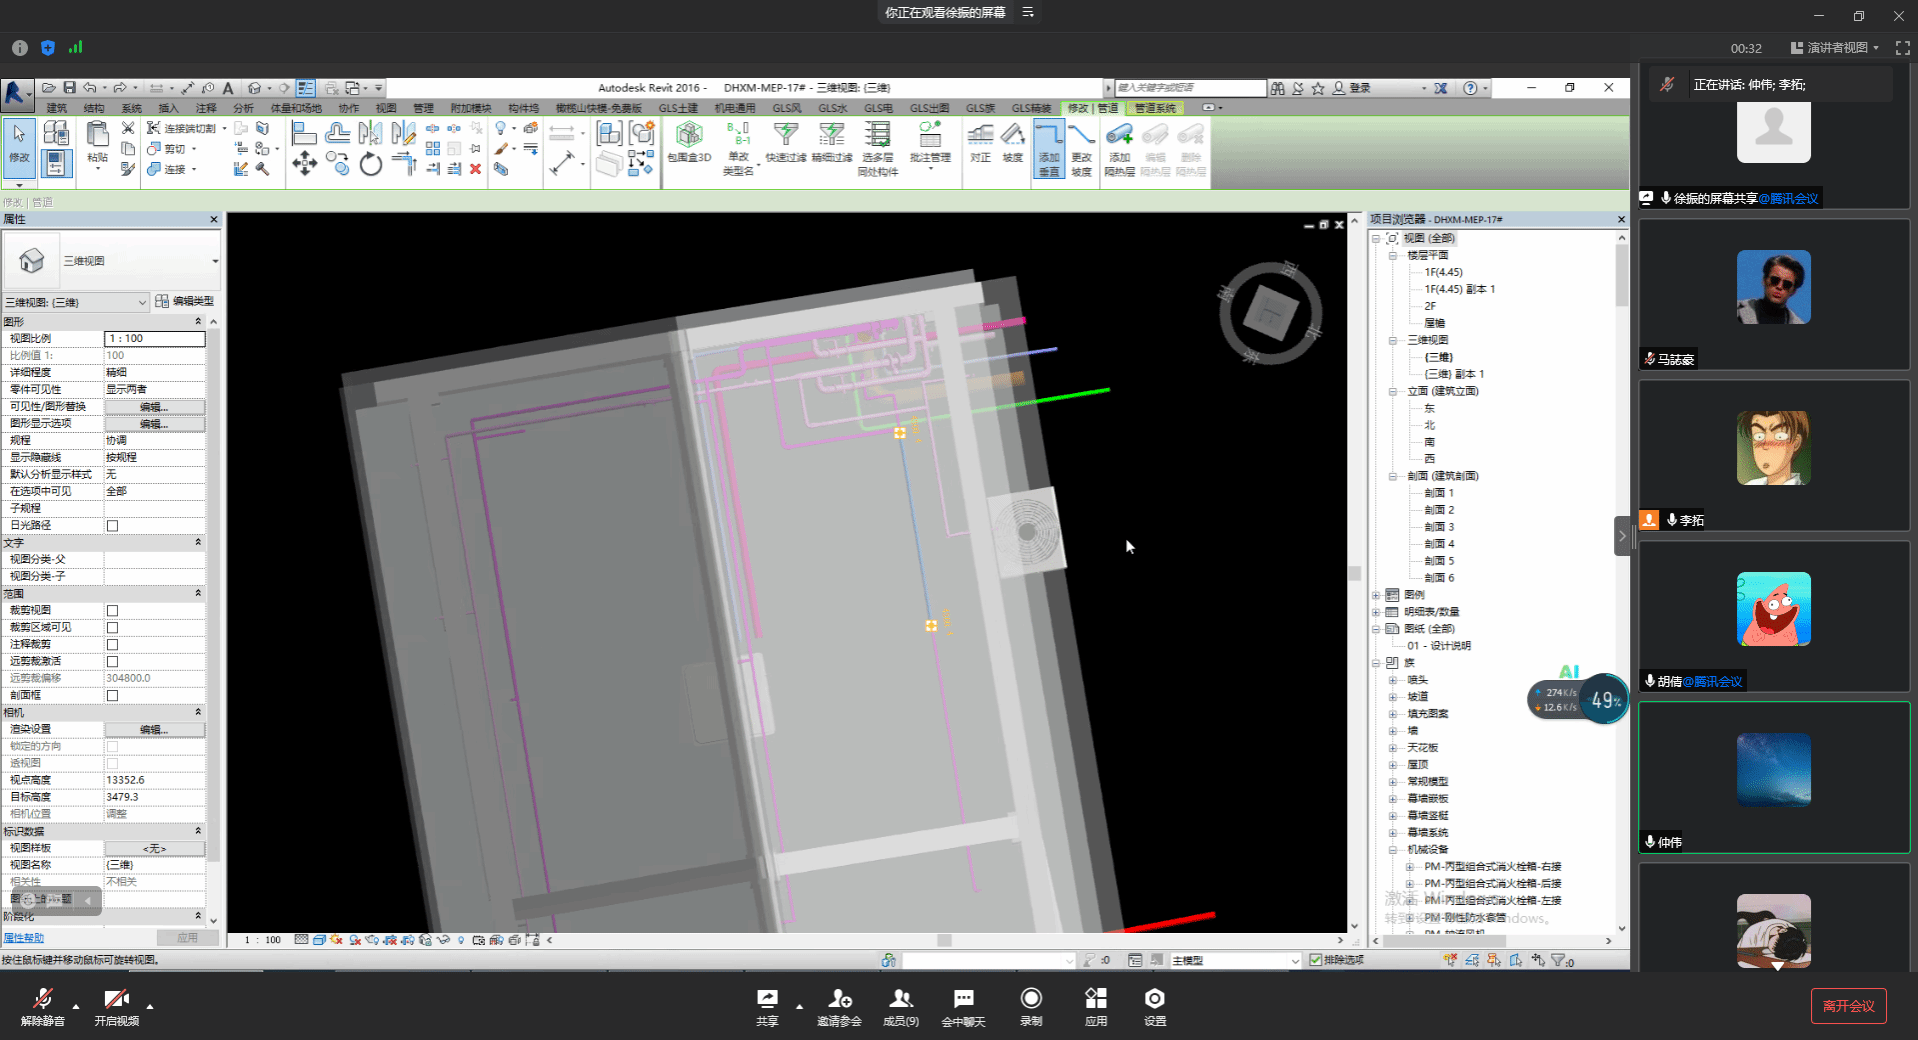
Task: Switch to the 管理 ribbon tab
Action: (x=424, y=108)
